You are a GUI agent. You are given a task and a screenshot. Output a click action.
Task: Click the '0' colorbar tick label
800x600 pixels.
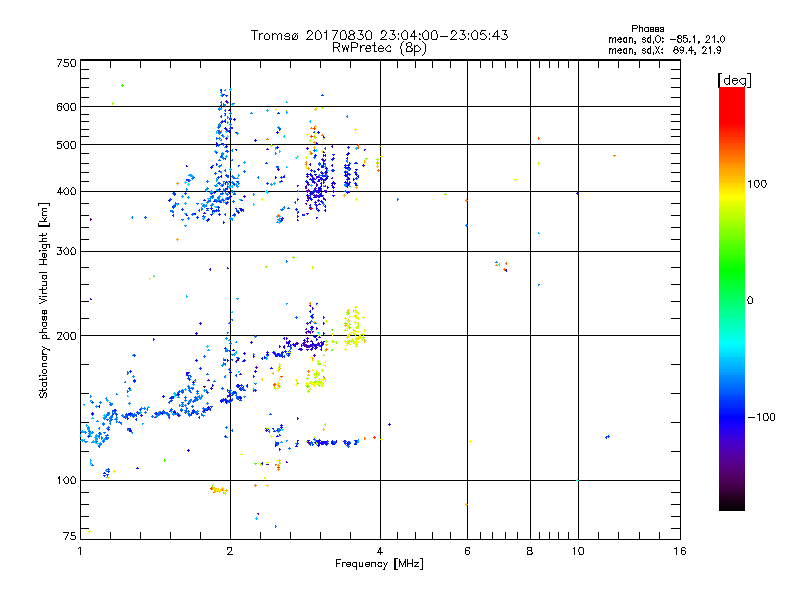(750, 300)
